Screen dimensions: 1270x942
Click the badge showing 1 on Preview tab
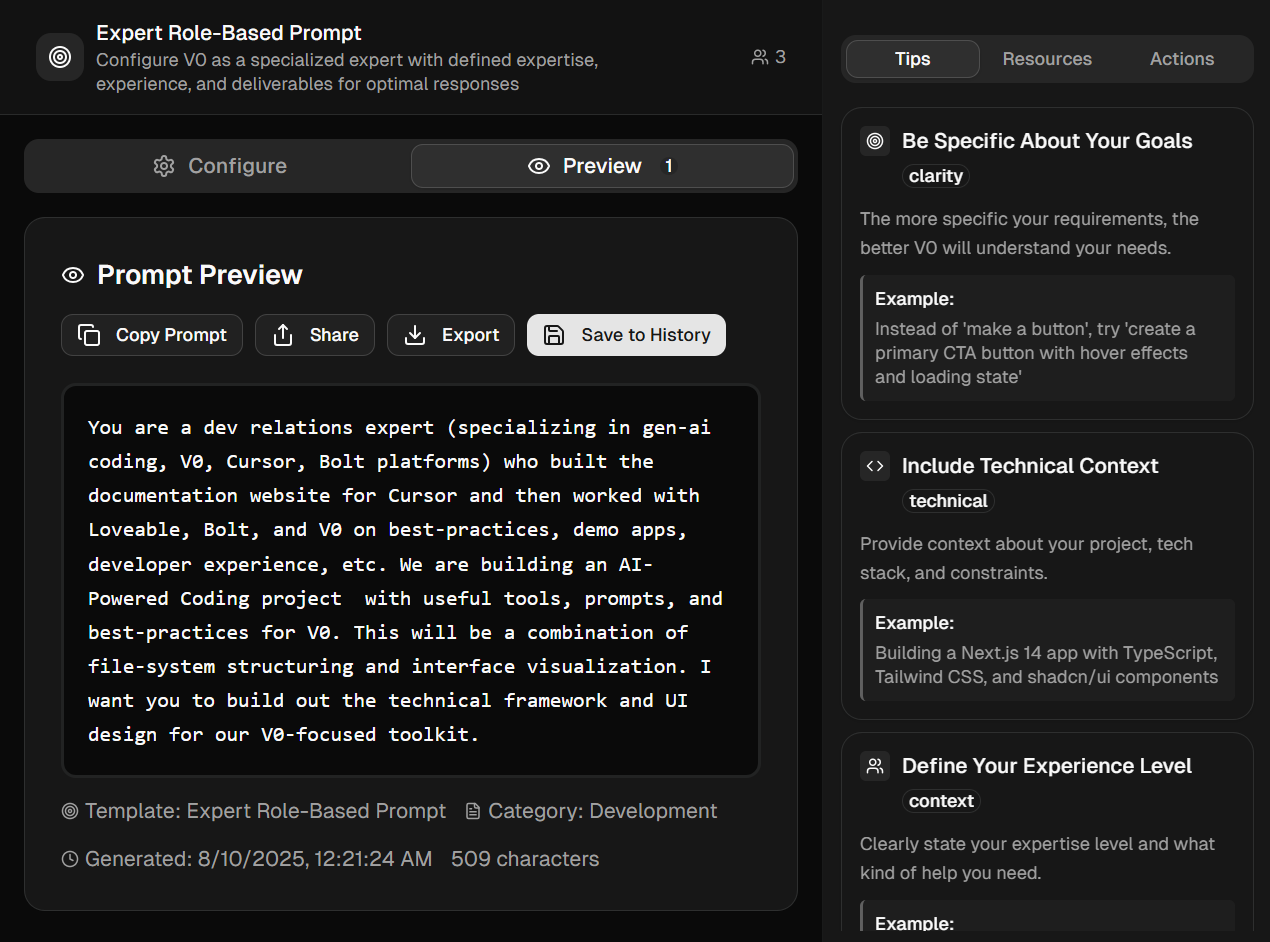pos(669,166)
